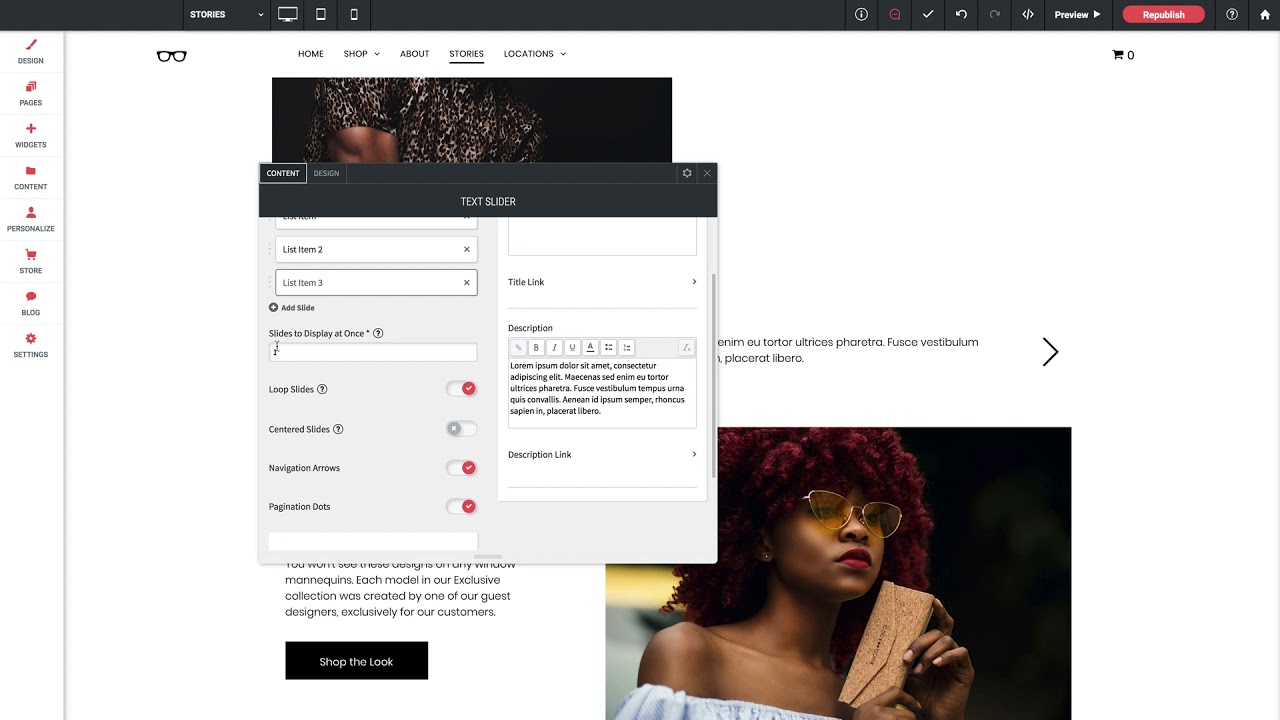The image size is (1280, 720).
Task: Open the STORIES page dropdown
Action: (x=227, y=14)
